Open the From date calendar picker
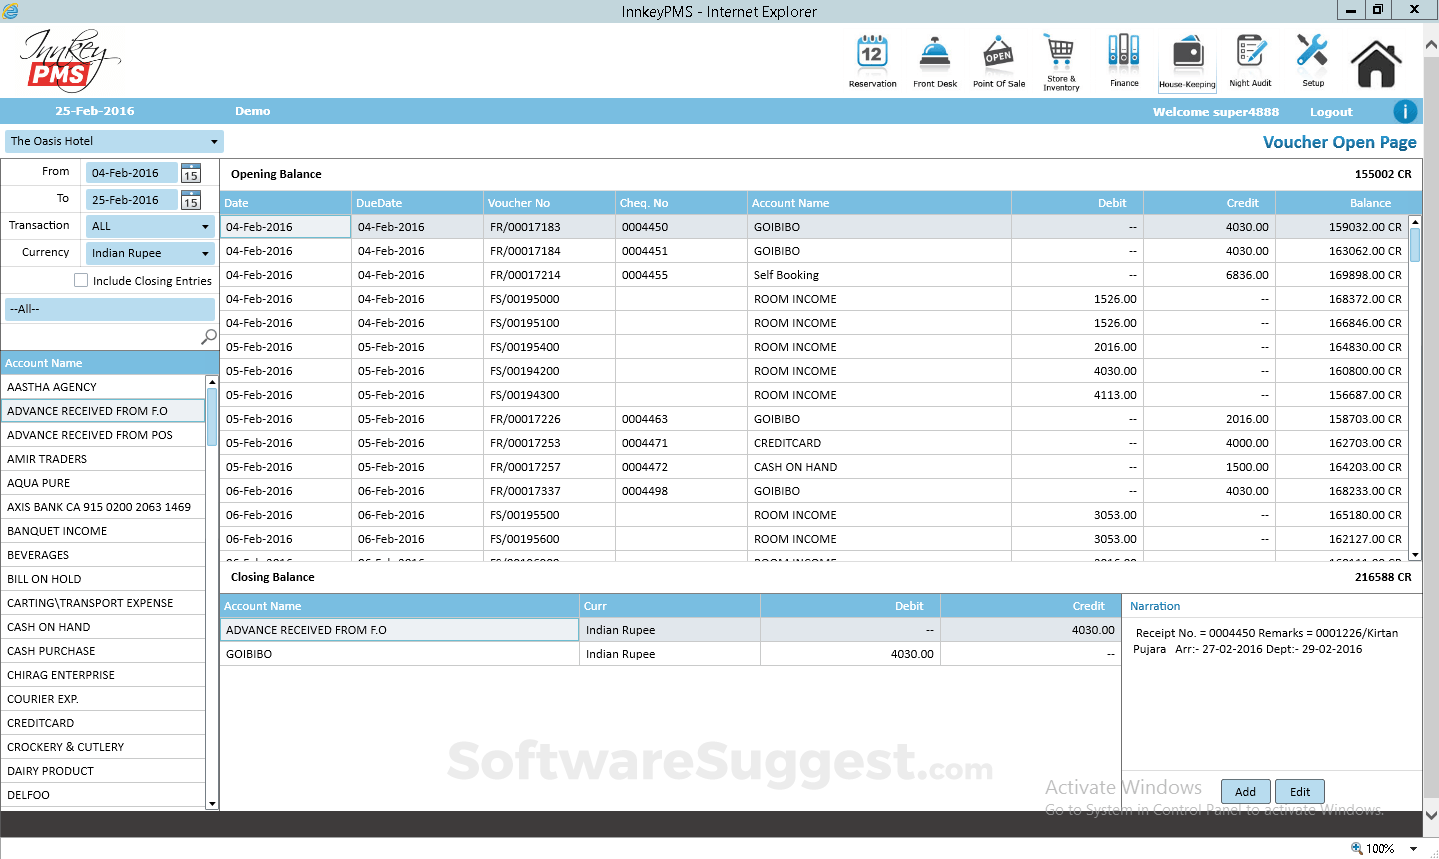The image size is (1439, 859). pos(191,173)
